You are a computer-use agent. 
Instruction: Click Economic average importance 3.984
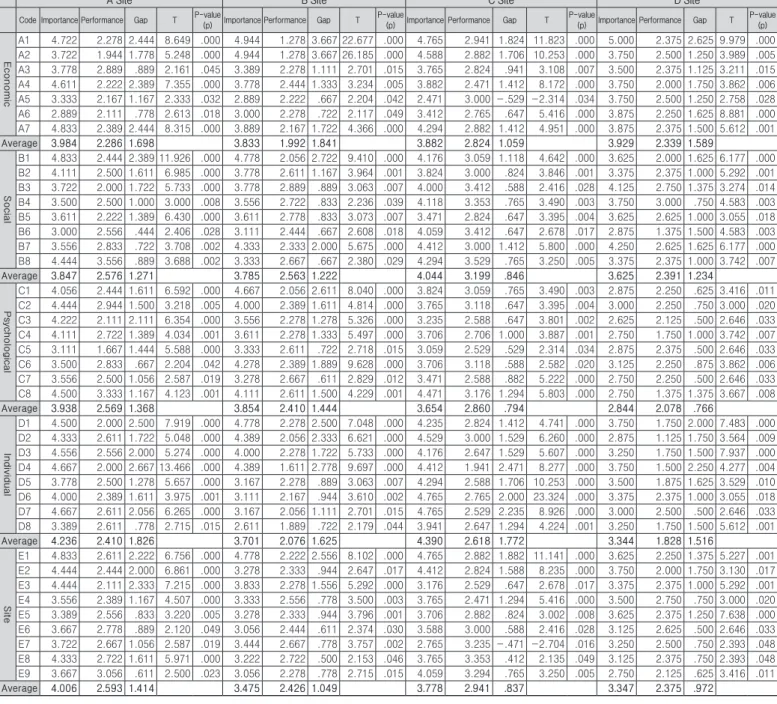(x=64, y=143)
